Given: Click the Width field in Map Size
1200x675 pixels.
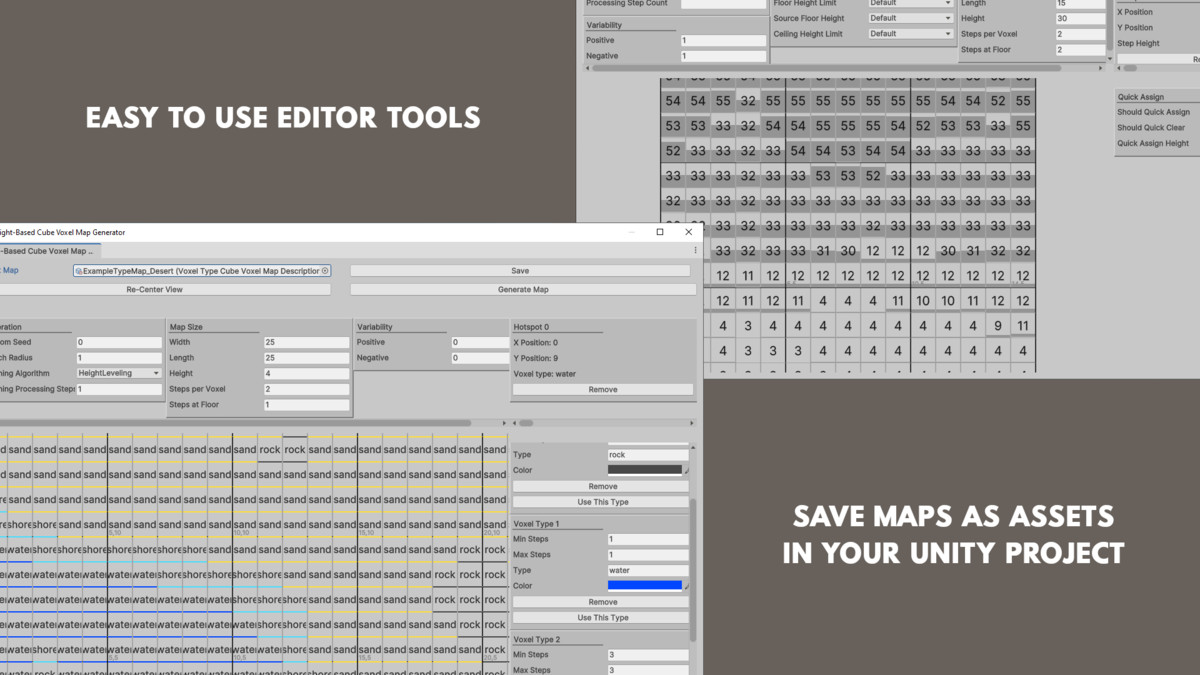Looking at the screenshot, I should pos(305,342).
